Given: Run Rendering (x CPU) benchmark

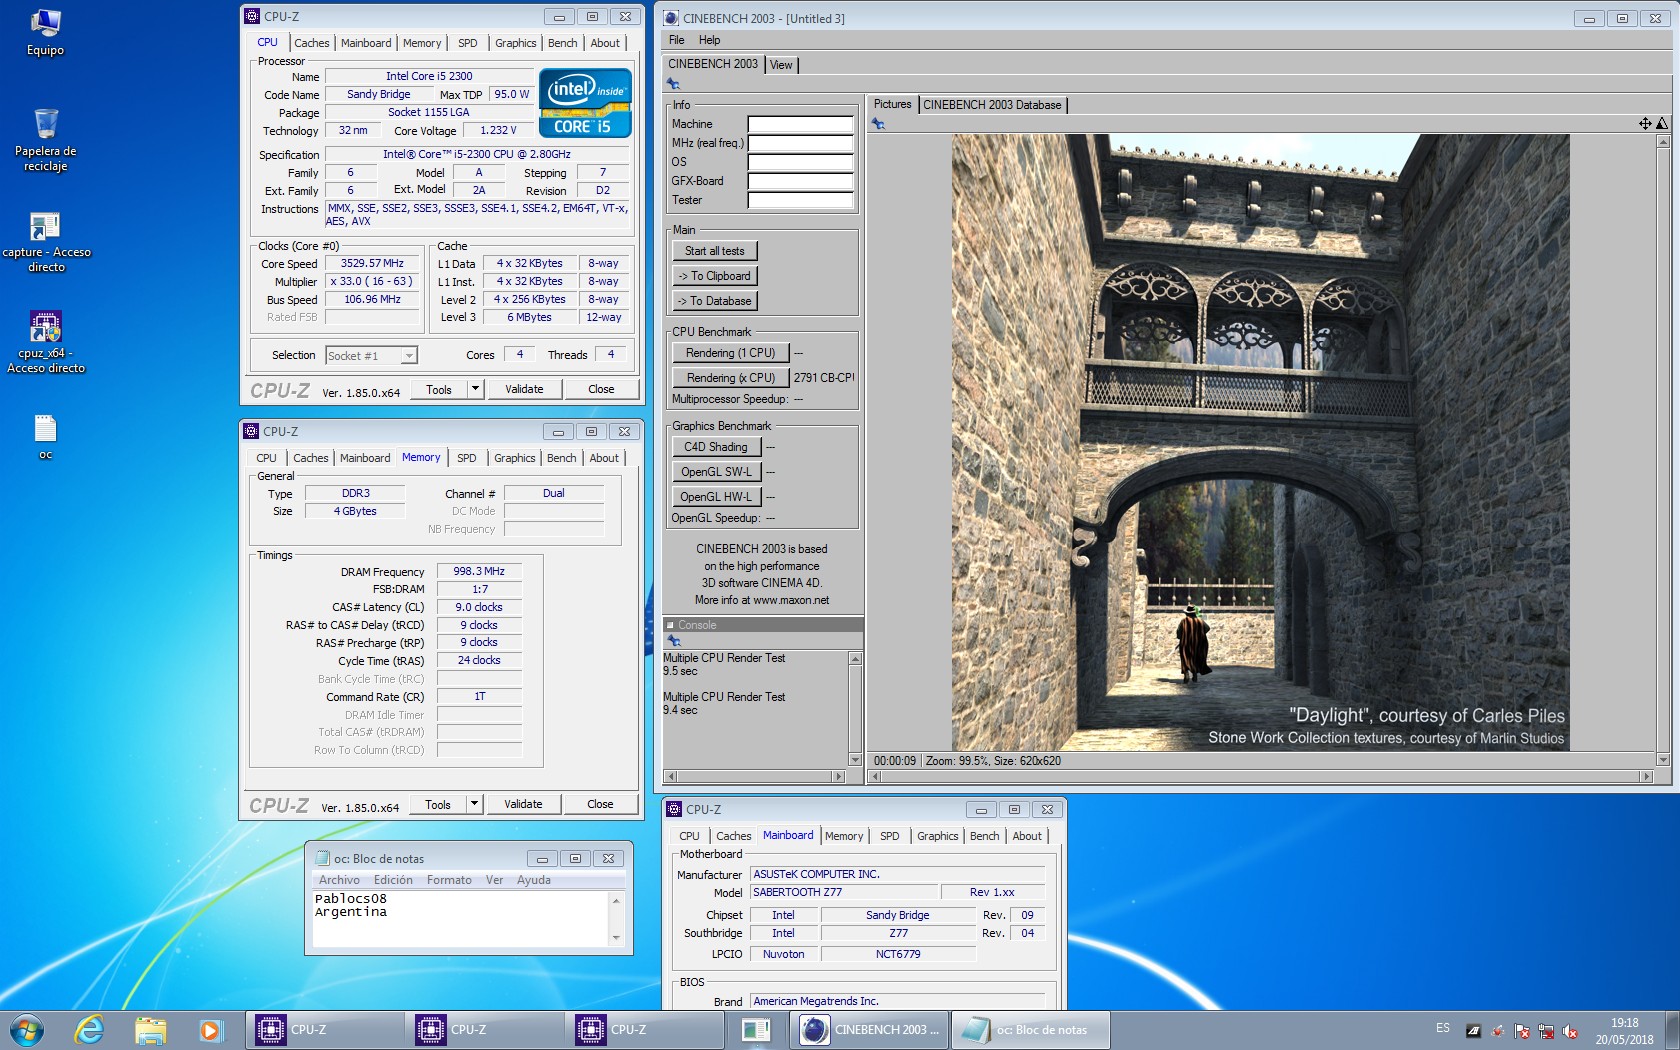Looking at the screenshot, I should pyautogui.click(x=731, y=378).
